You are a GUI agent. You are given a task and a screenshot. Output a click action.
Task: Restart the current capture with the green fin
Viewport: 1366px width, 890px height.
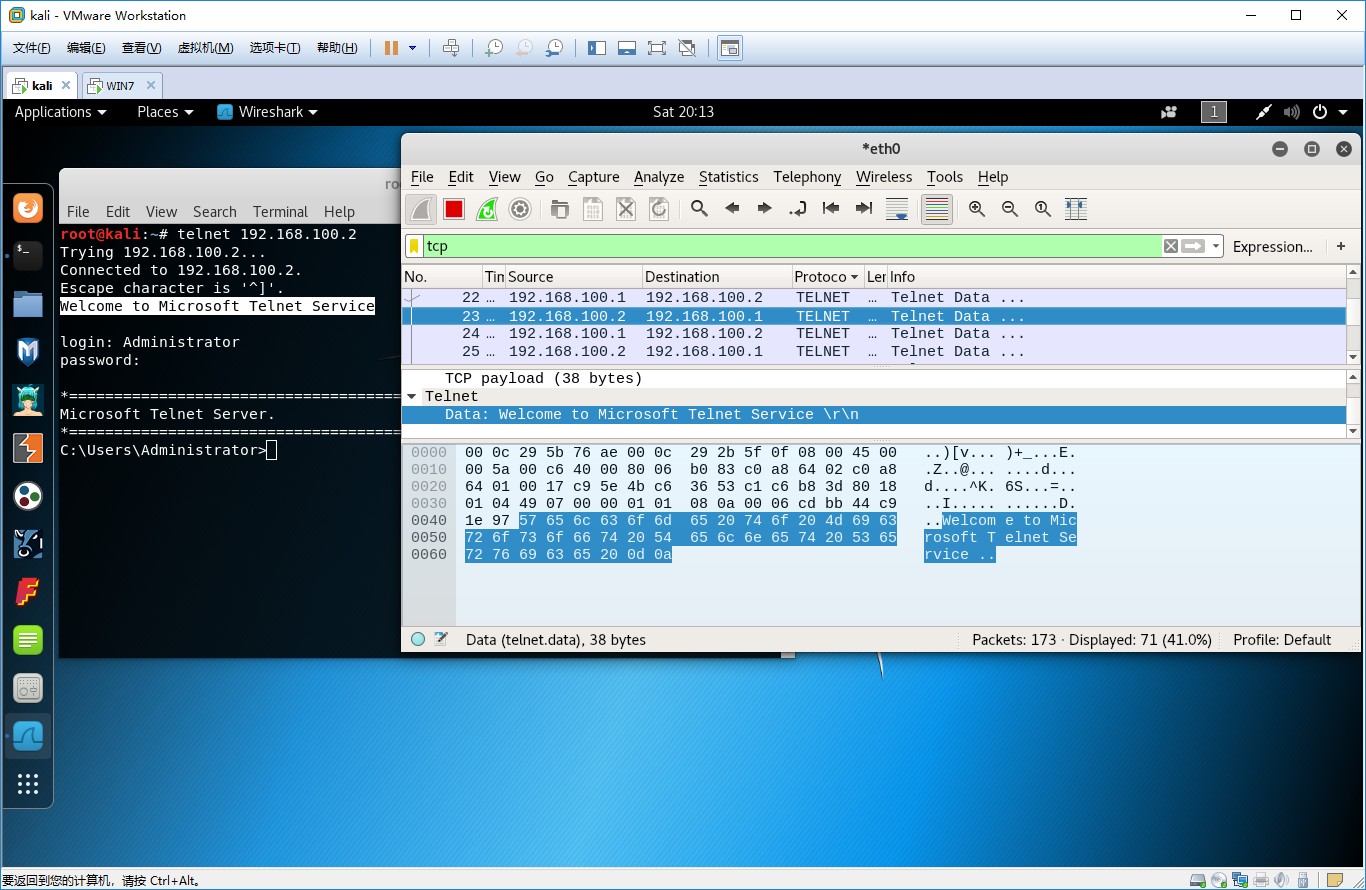click(x=487, y=209)
